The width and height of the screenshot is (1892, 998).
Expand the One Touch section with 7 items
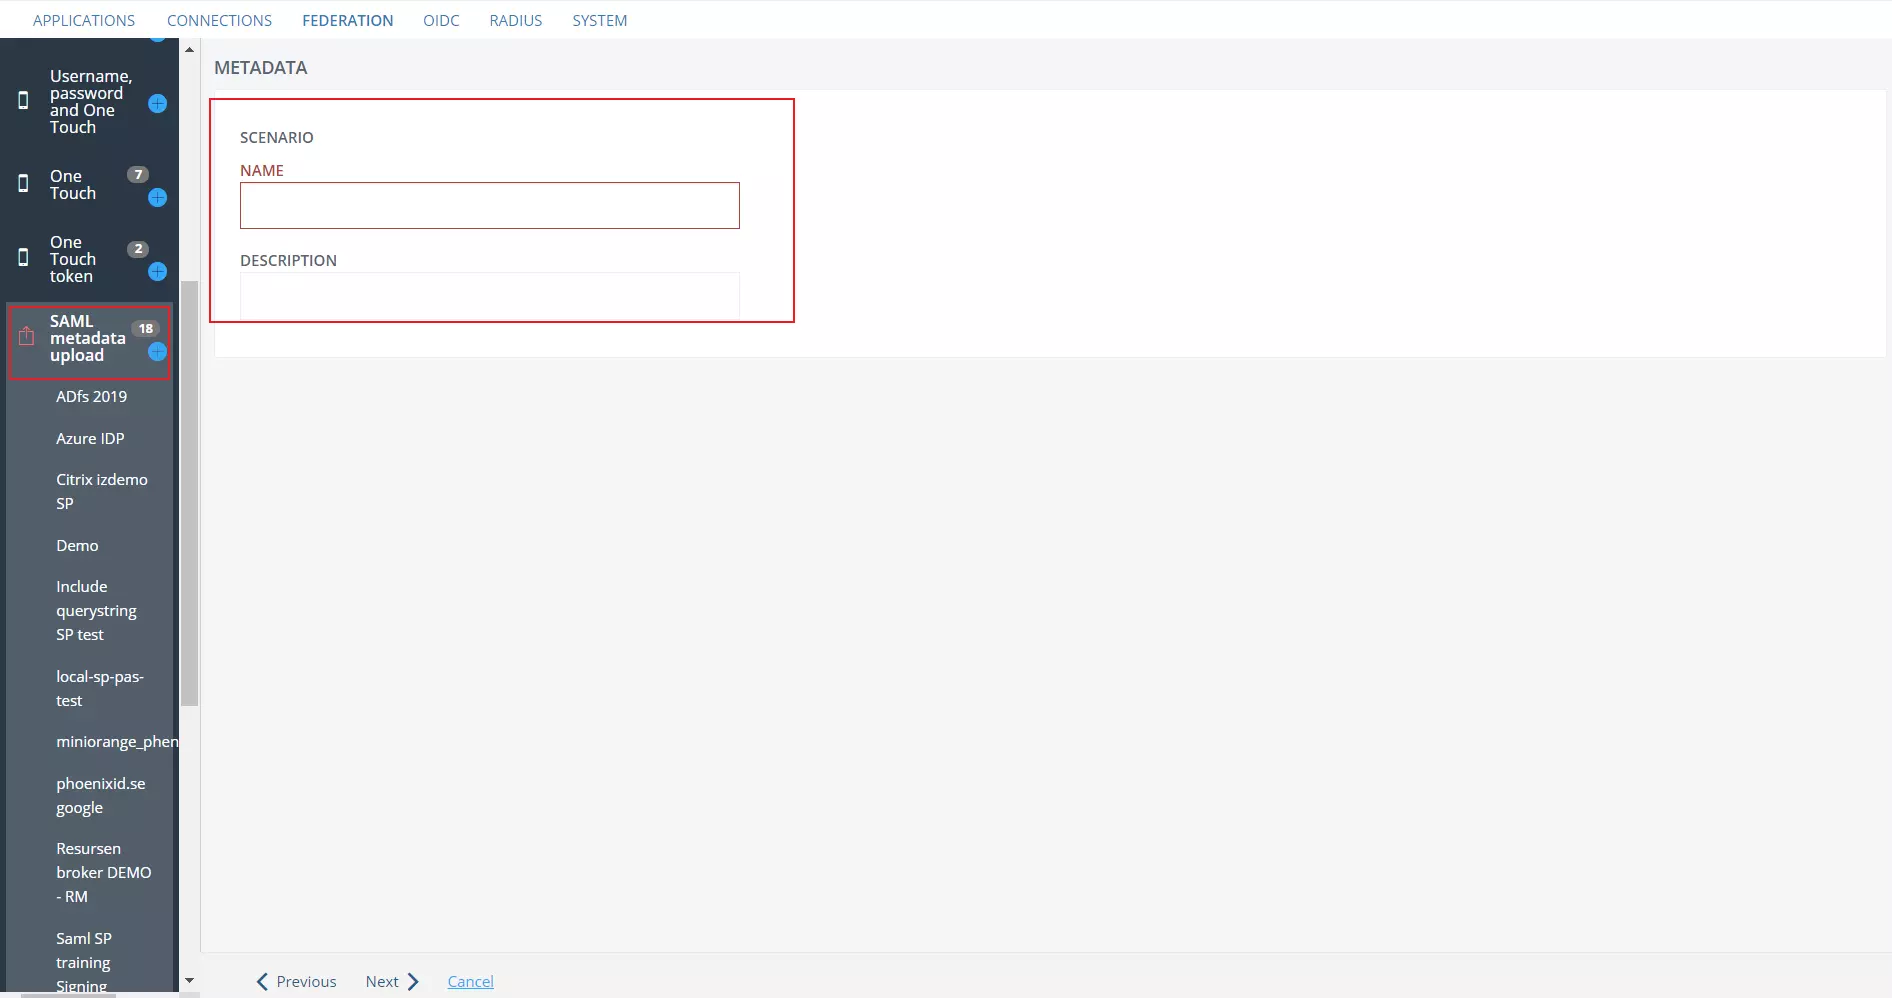[x=73, y=185]
